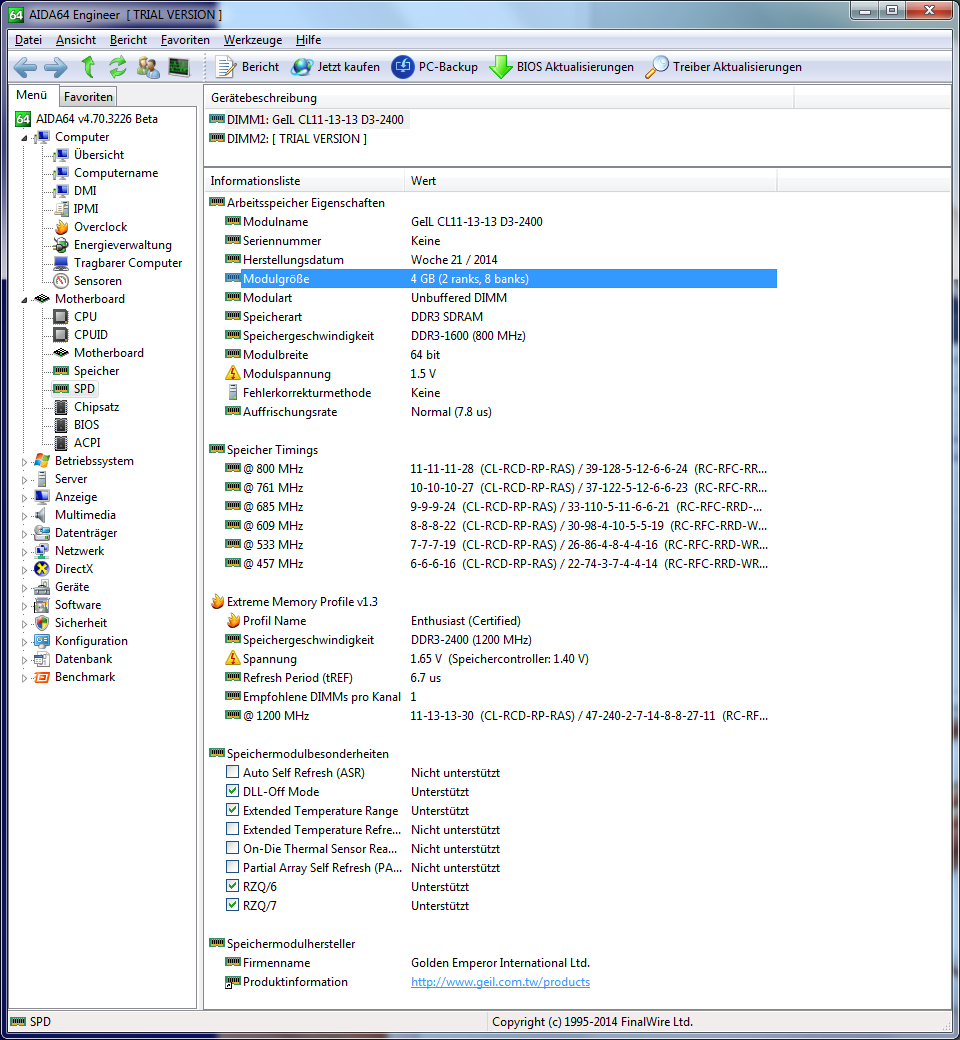
Task: Toggle the Extended Temperature Refresh checkbox
Action: (x=232, y=828)
